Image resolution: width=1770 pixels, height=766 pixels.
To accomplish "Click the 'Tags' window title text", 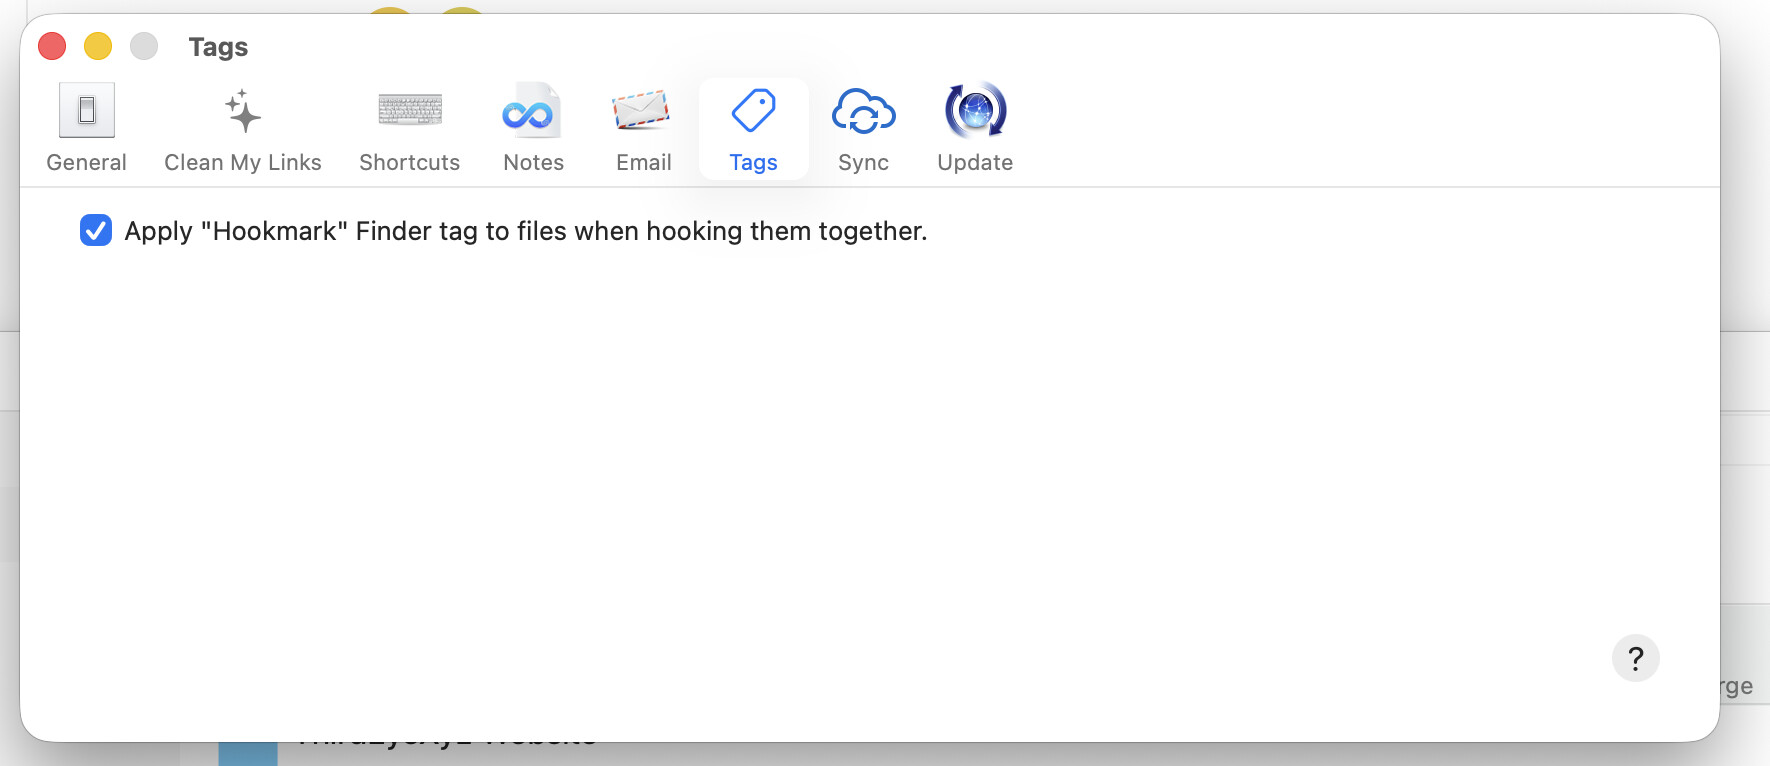I will point(218,47).
